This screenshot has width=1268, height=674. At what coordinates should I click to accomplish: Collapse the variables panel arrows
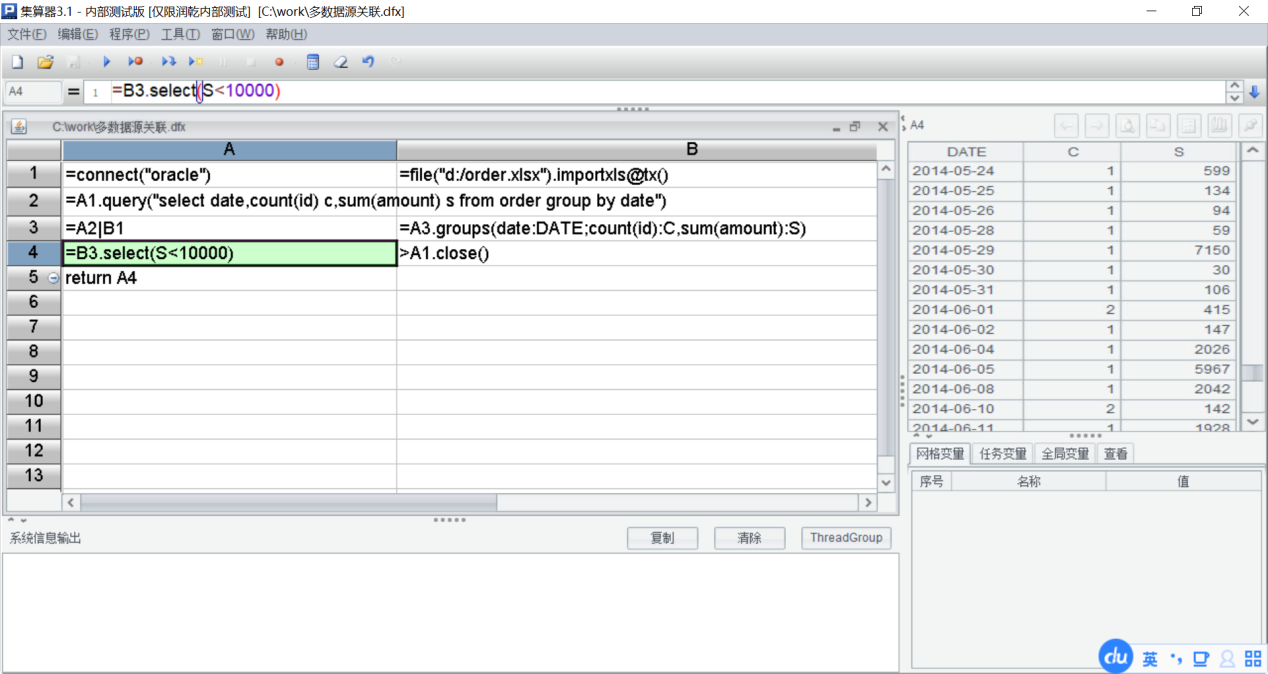point(922,436)
